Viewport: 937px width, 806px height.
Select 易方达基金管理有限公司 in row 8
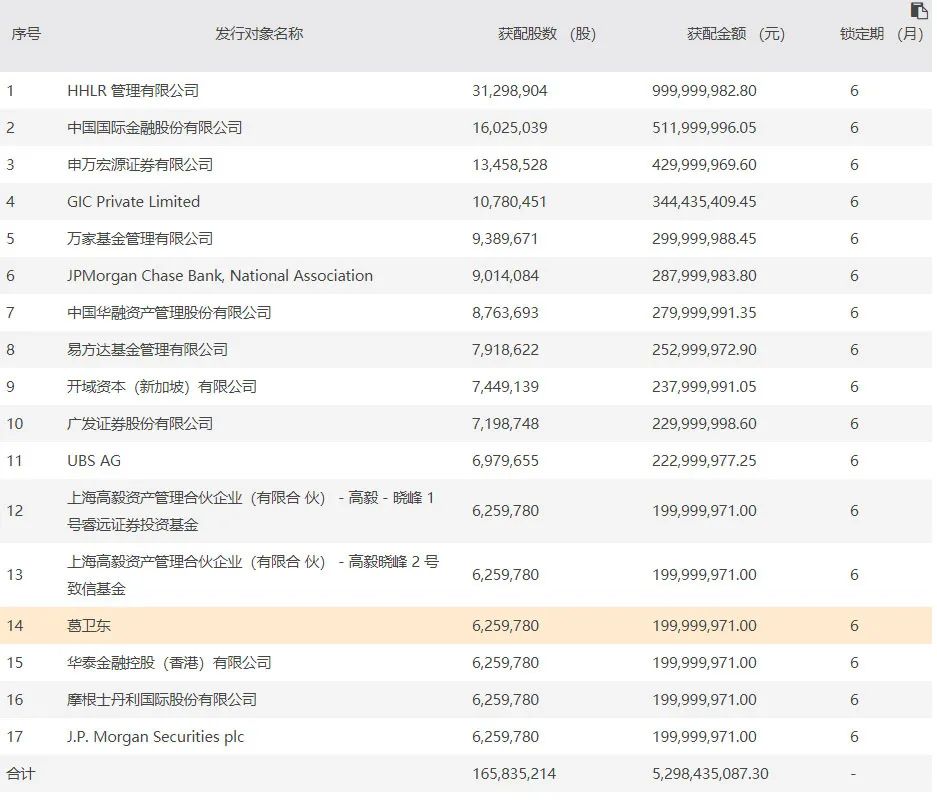pos(147,350)
